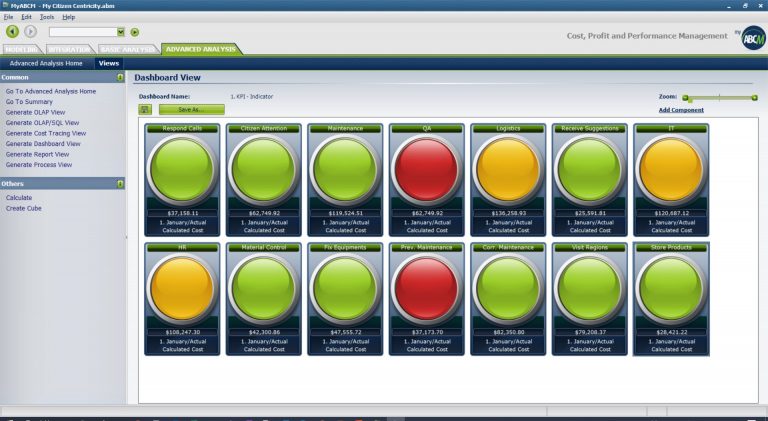Click the save icon beside Save As
This screenshot has width=768, height=421.
[145, 109]
